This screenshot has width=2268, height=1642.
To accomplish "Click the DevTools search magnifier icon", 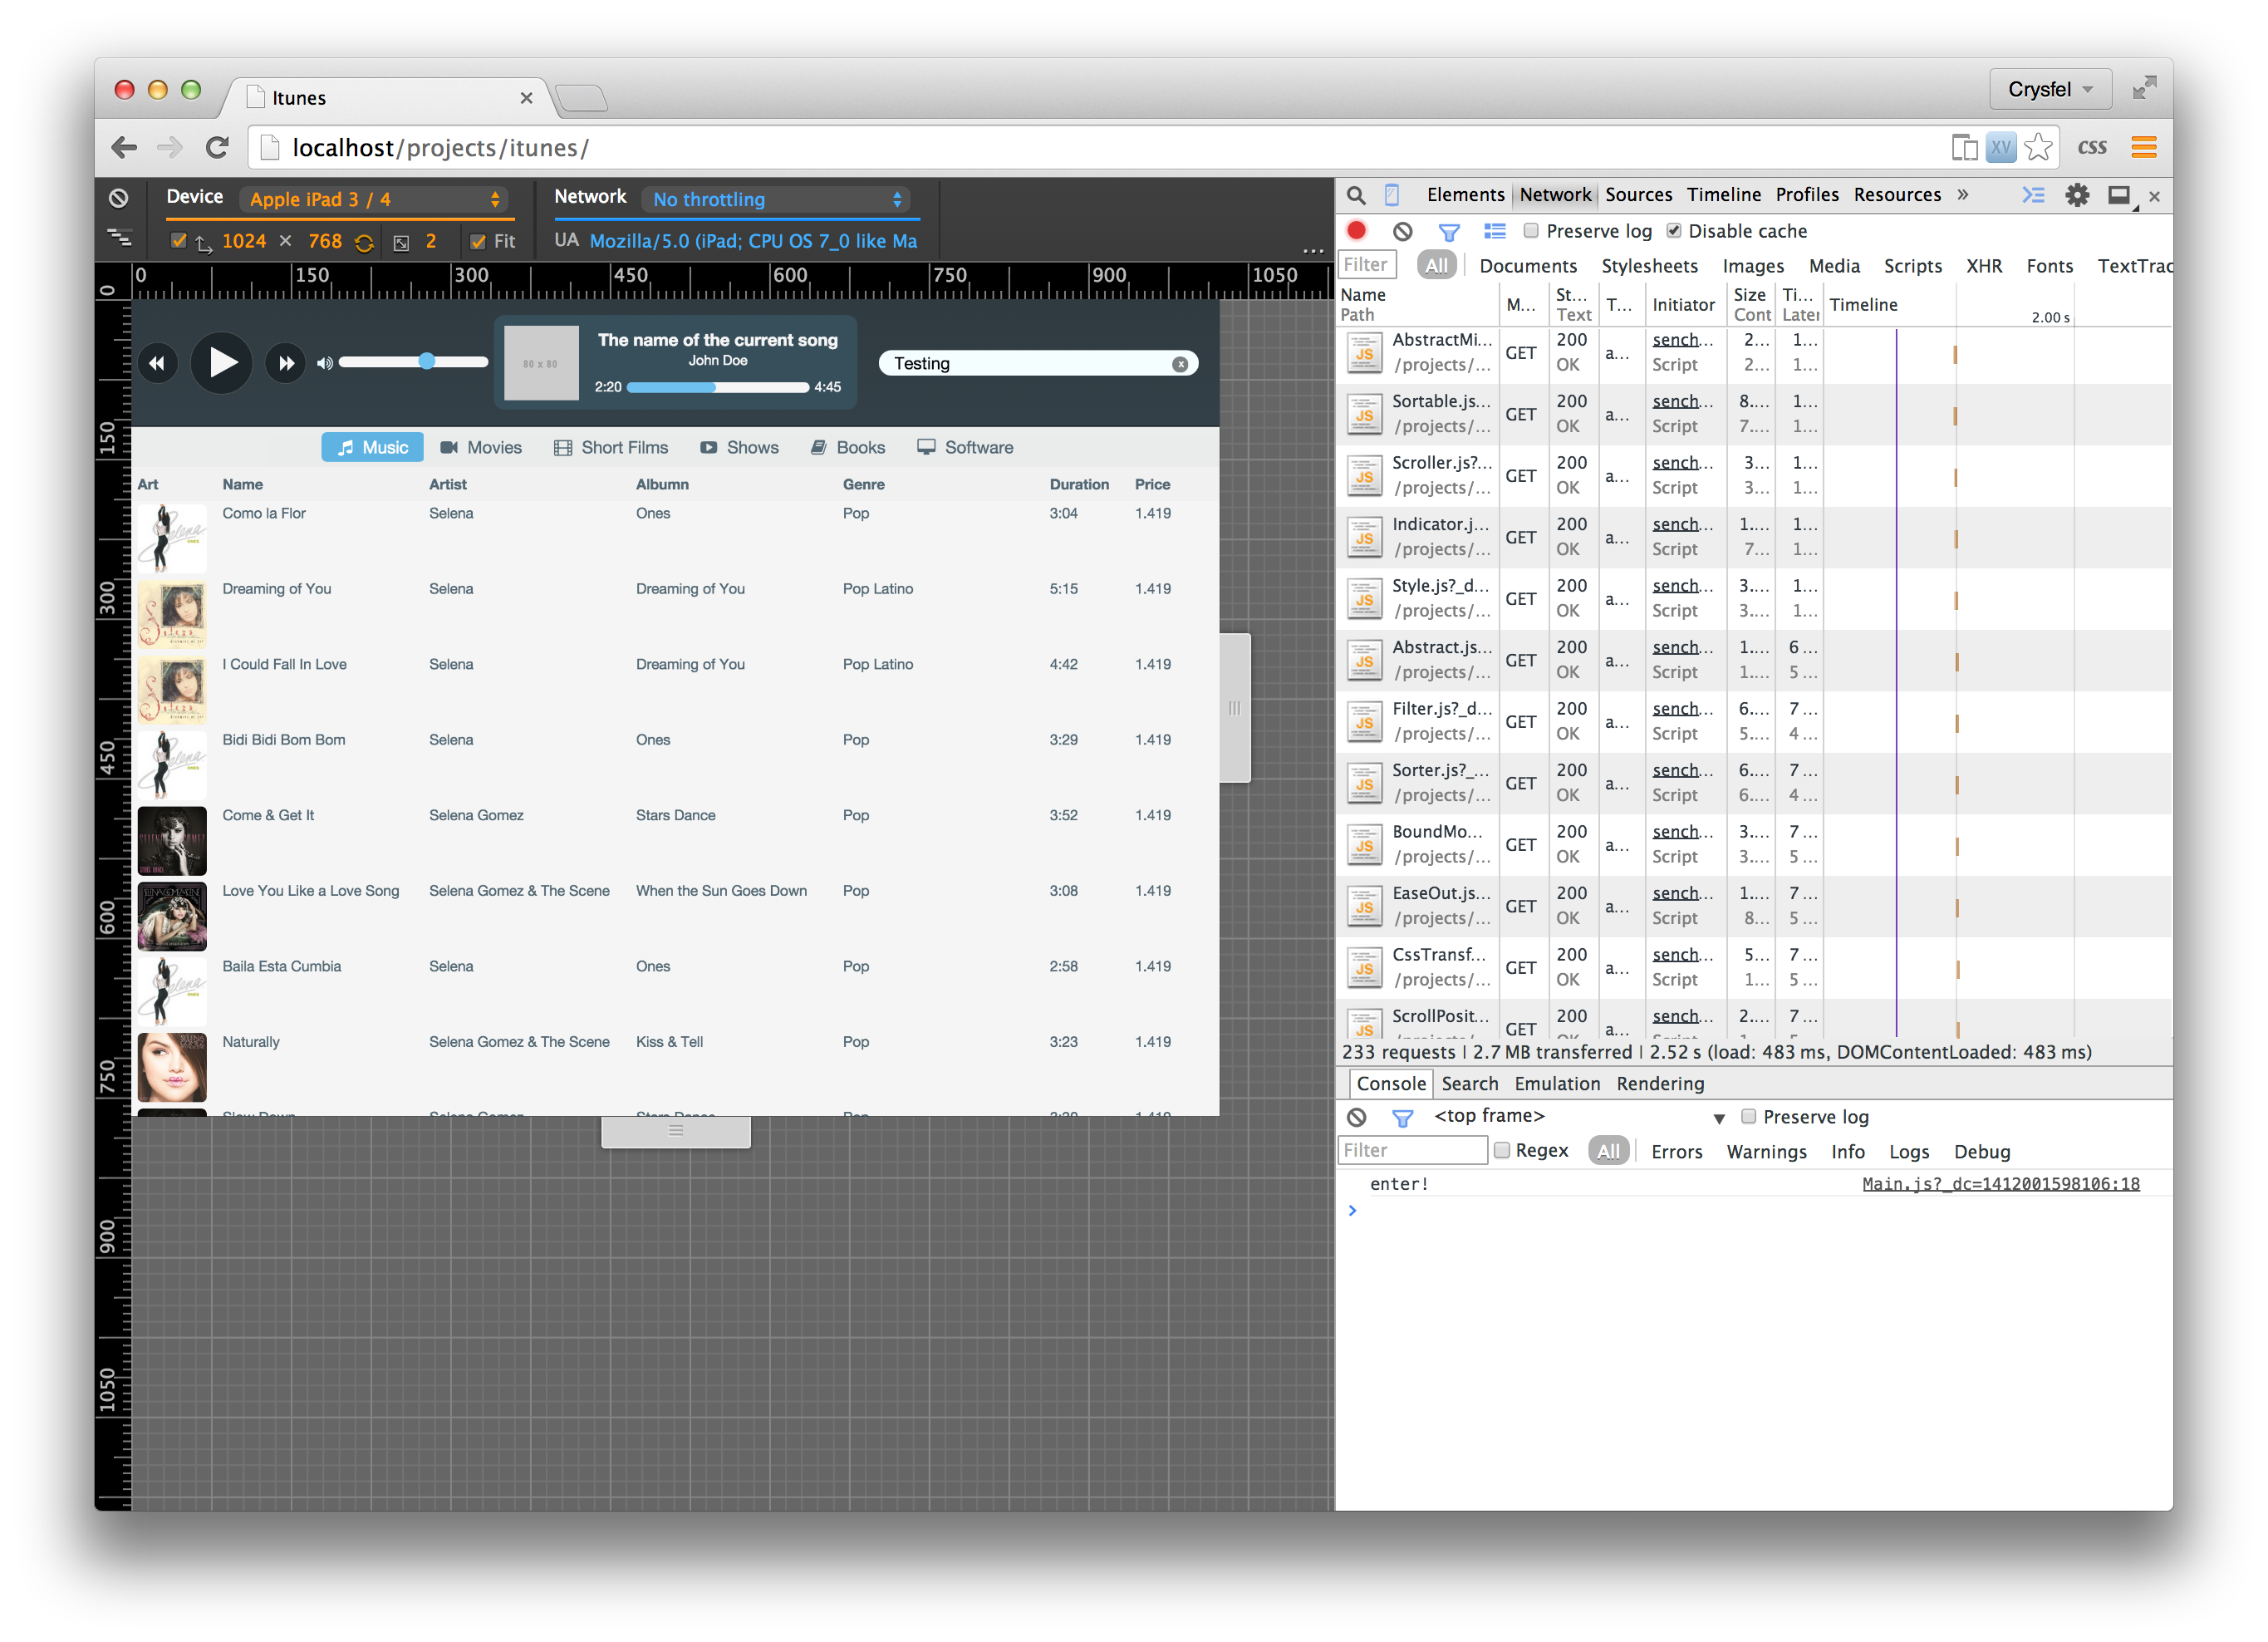I will click(1356, 195).
